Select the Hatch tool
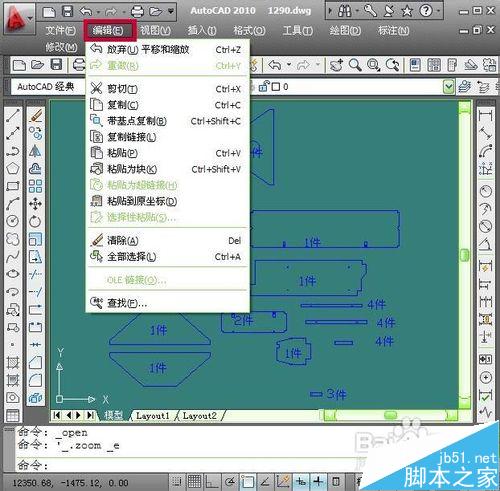This screenshot has height=491, width=500. point(13,362)
